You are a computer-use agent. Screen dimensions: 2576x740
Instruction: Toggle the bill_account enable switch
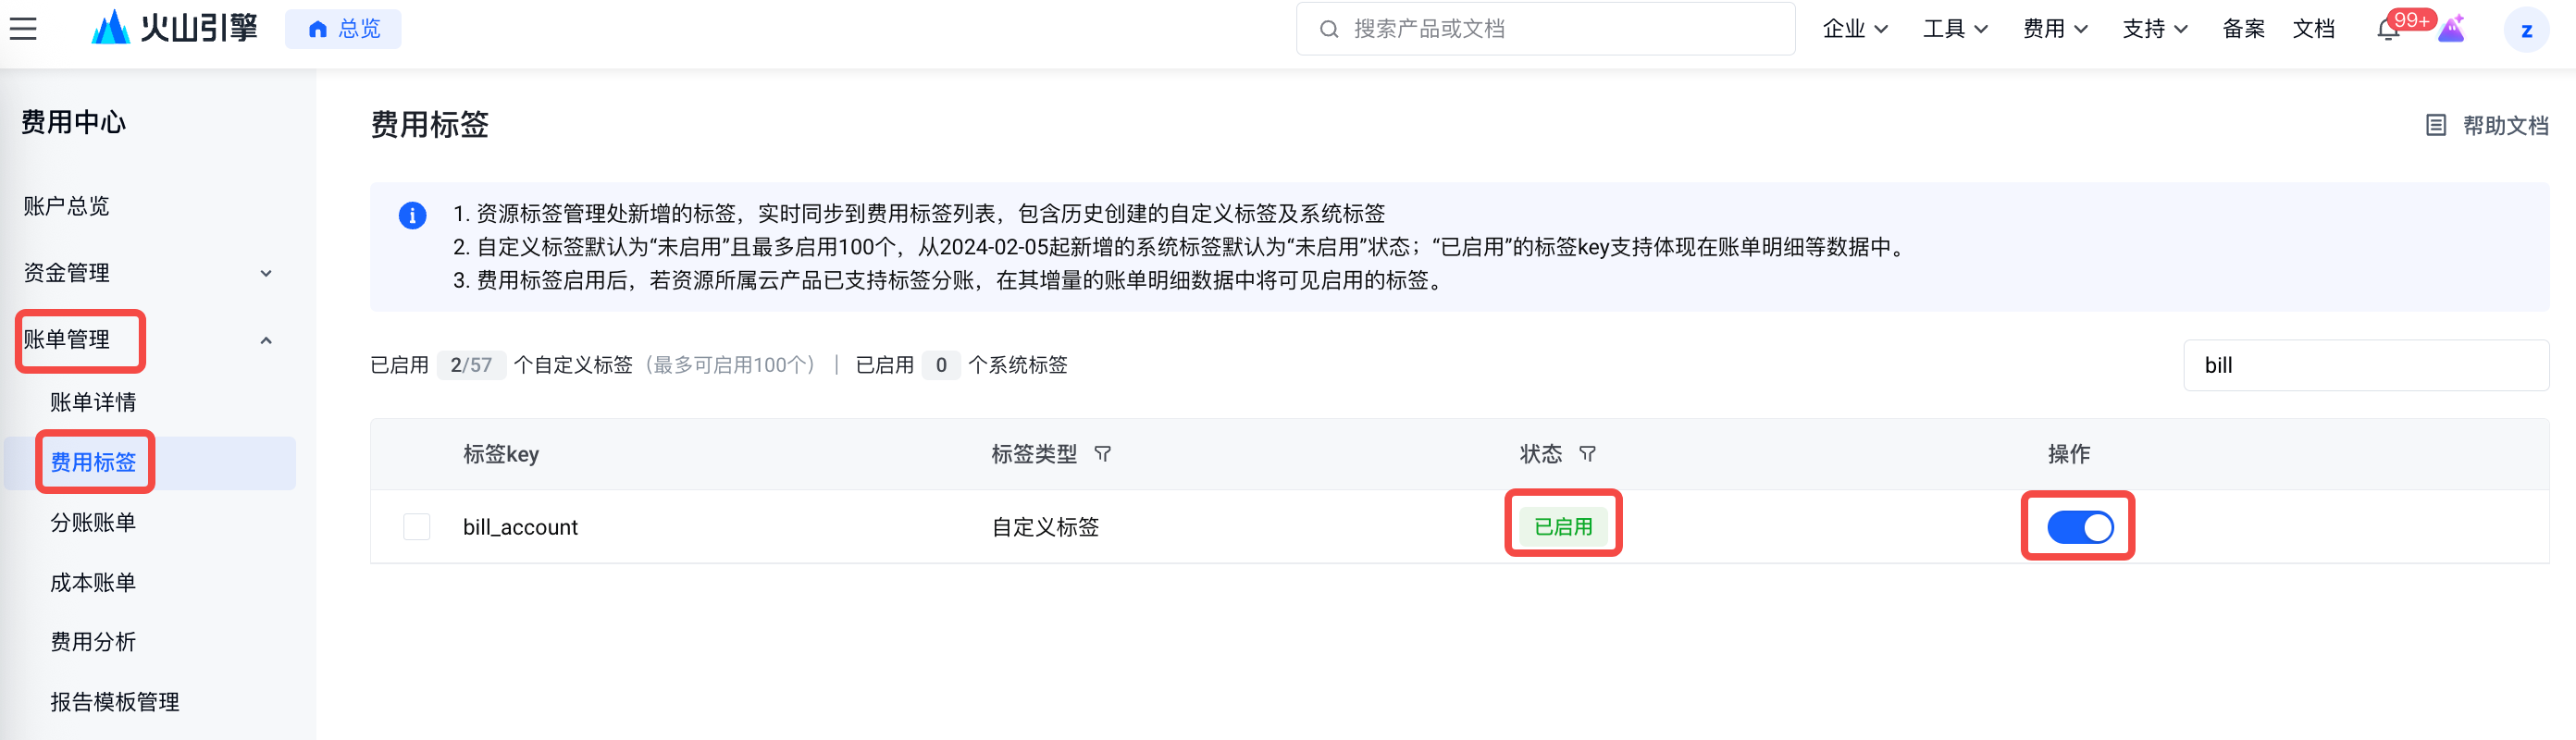click(x=2079, y=527)
